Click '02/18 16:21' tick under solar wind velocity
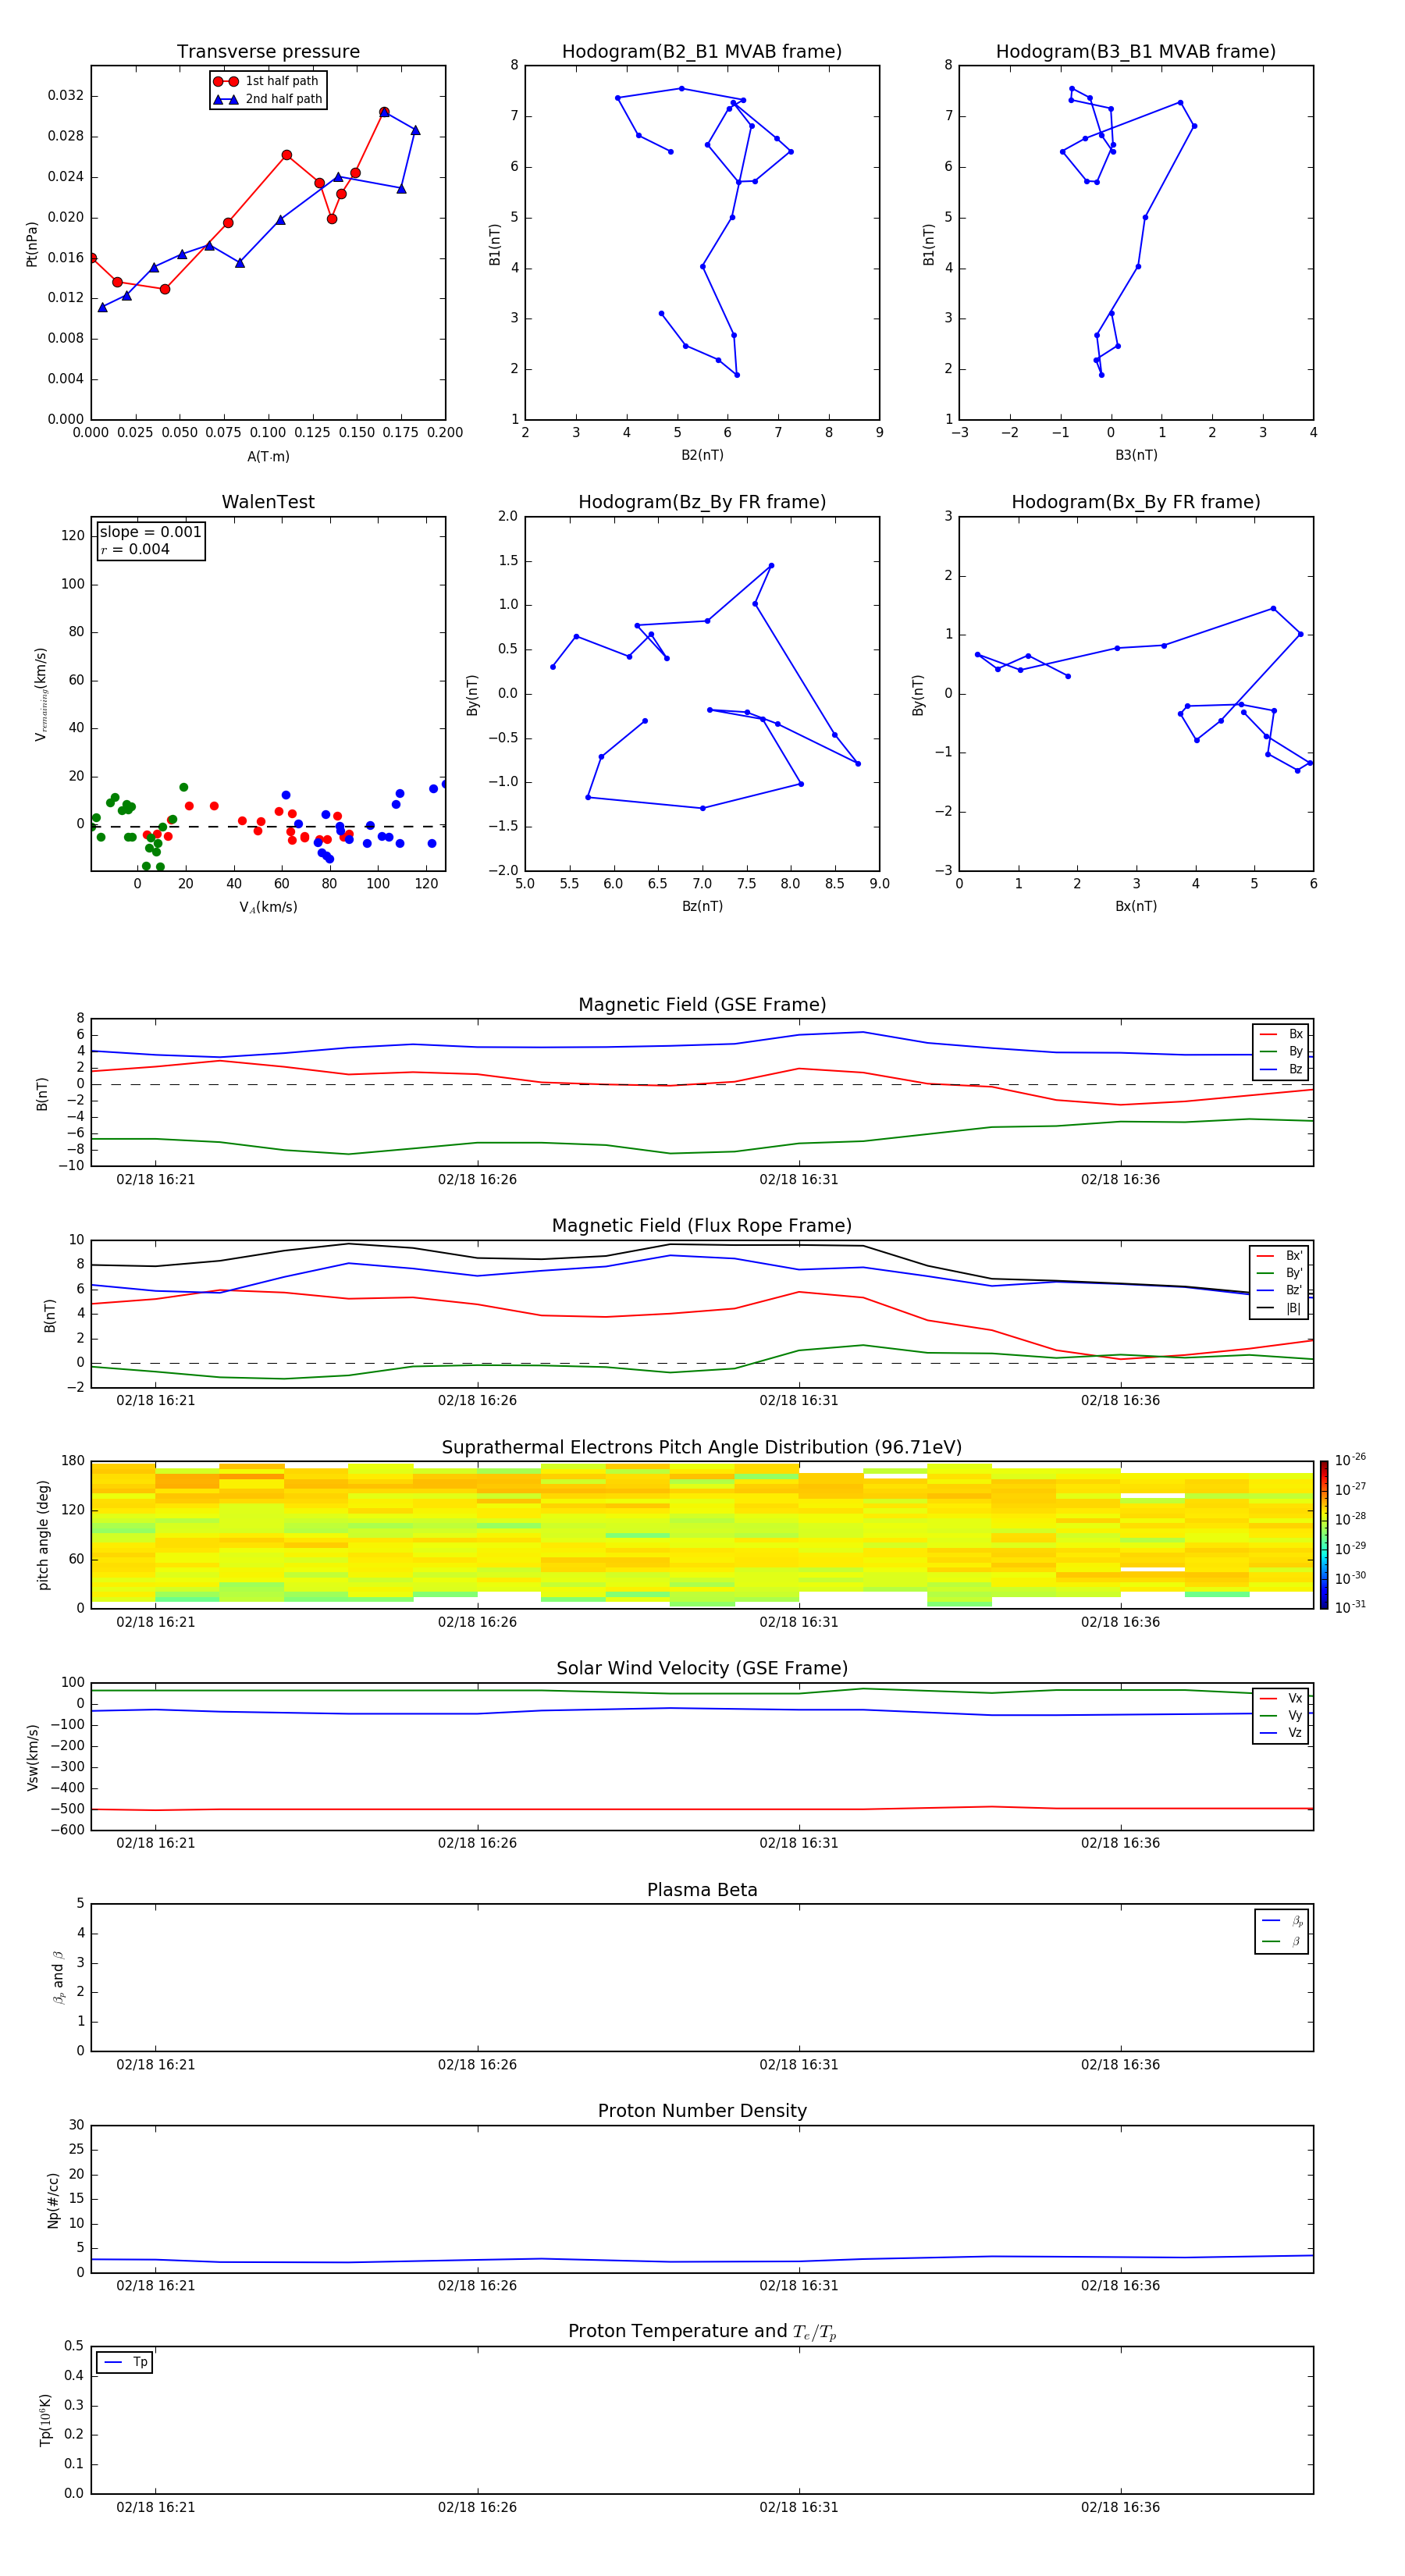1405x2576 pixels. click(x=155, y=1842)
